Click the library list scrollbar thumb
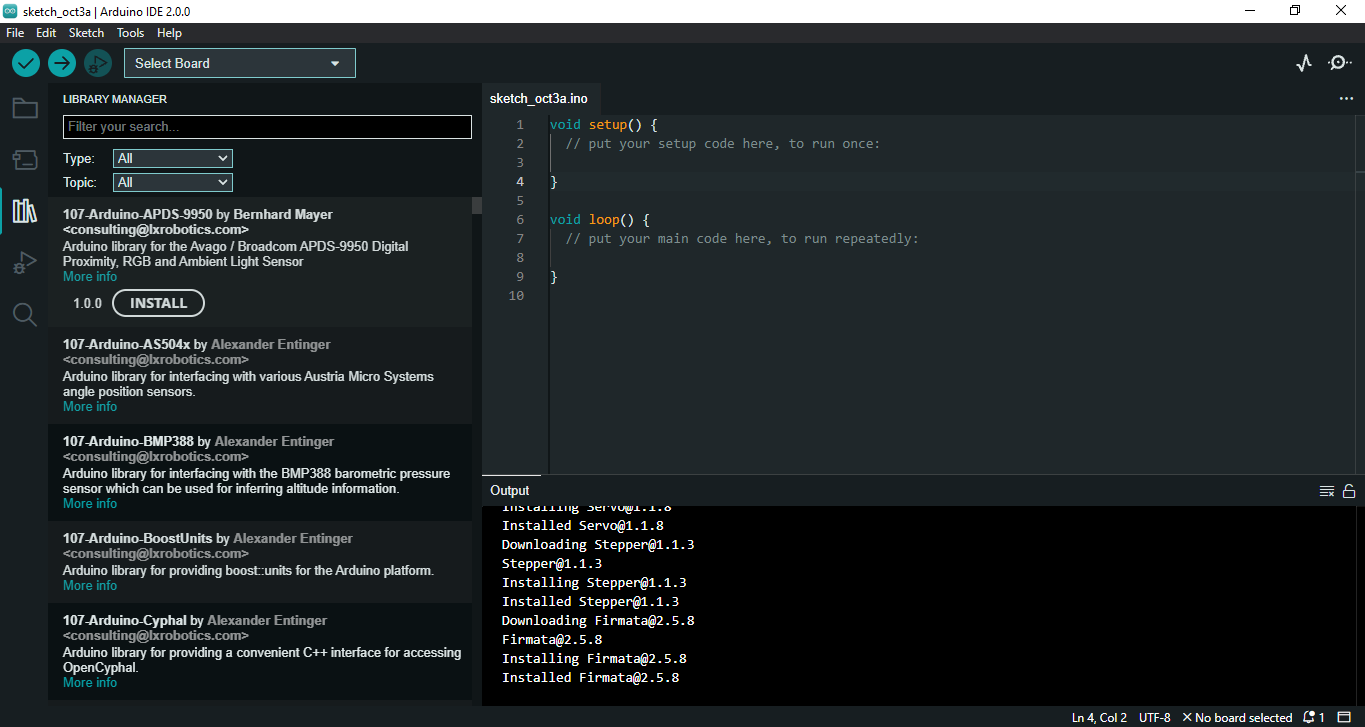 click(477, 205)
